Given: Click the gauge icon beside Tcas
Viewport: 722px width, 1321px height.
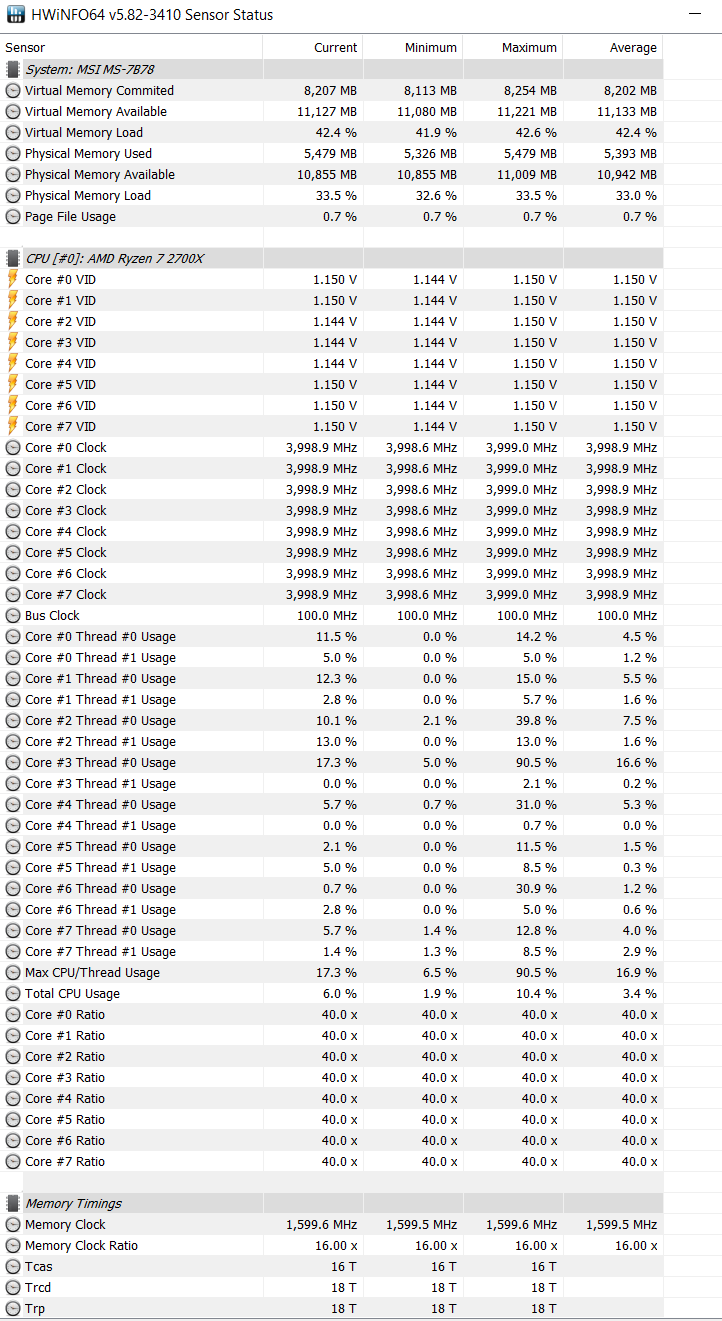Looking at the screenshot, I should (13, 1266).
